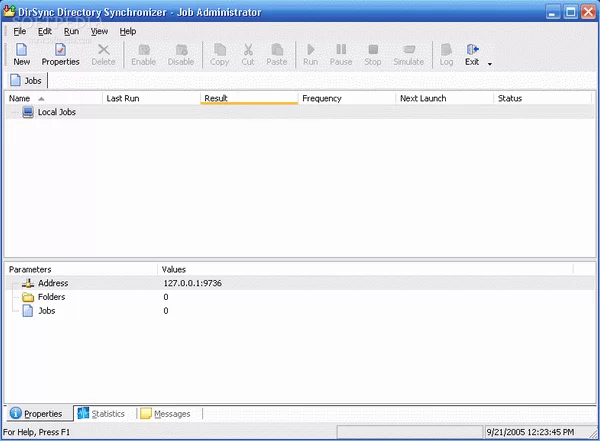Open the File menu
The width and height of the screenshot is (600, 441).
(x=20, y=31)
